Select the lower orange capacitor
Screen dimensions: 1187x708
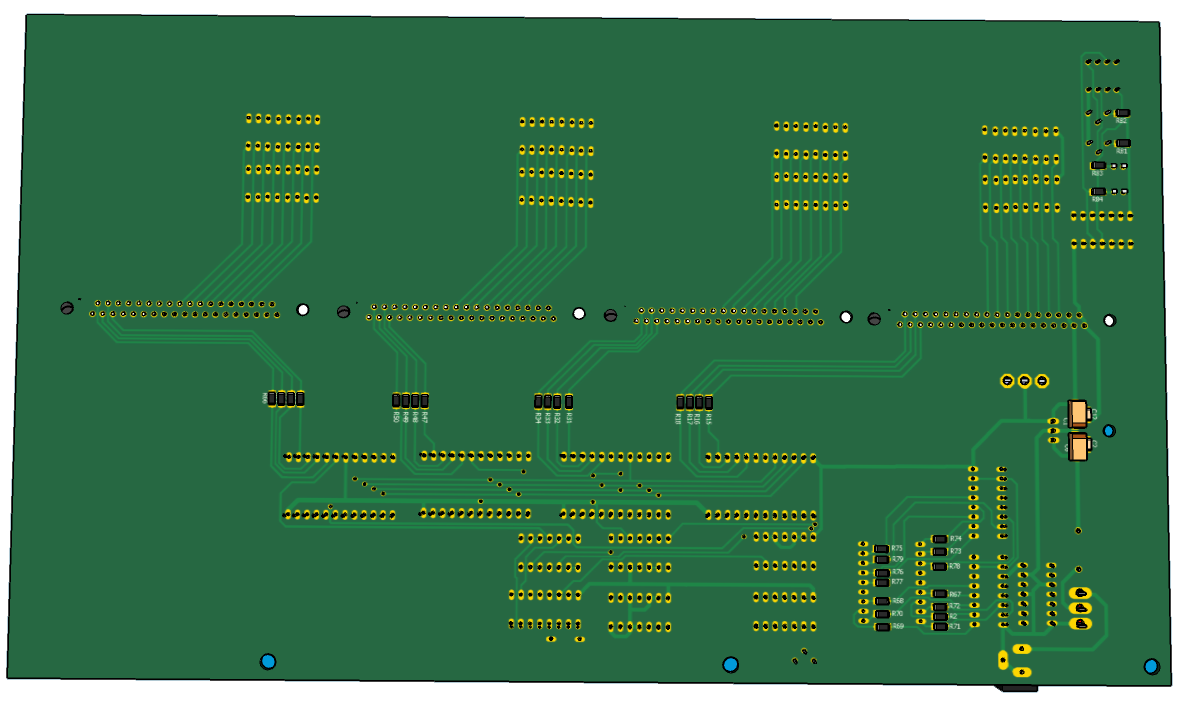(1079, 446)
